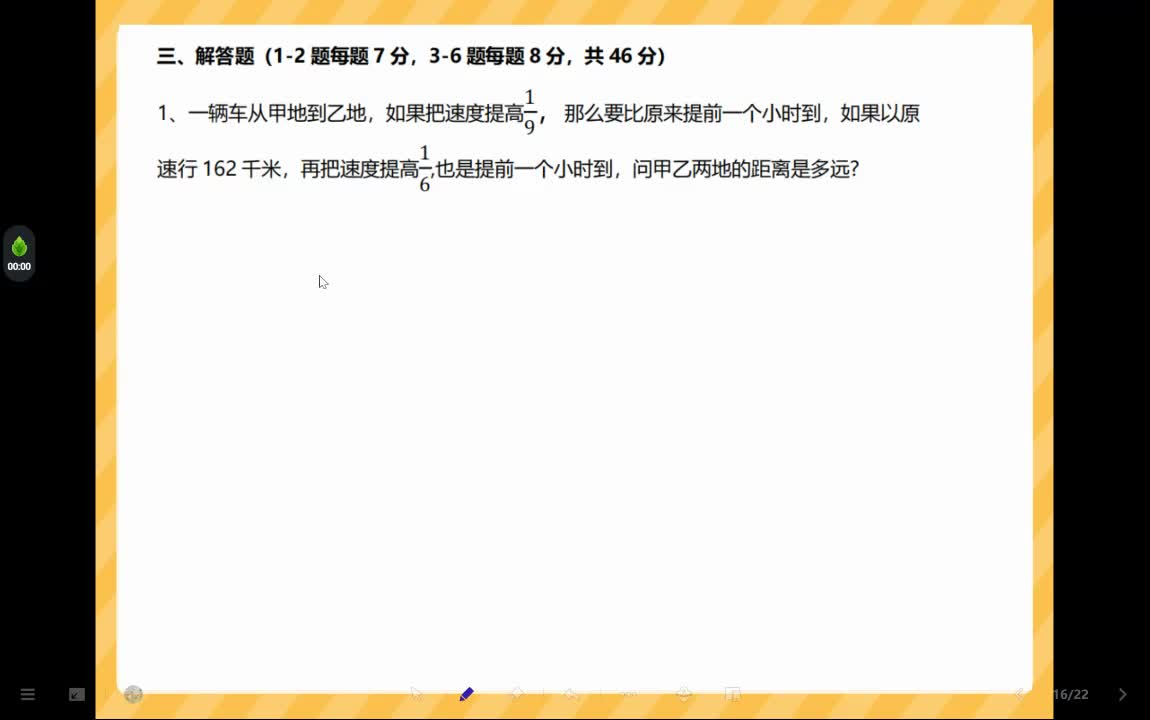Click the whiteboard panel icon
Screen dimensions: 1150x720
tap(733, 694)
